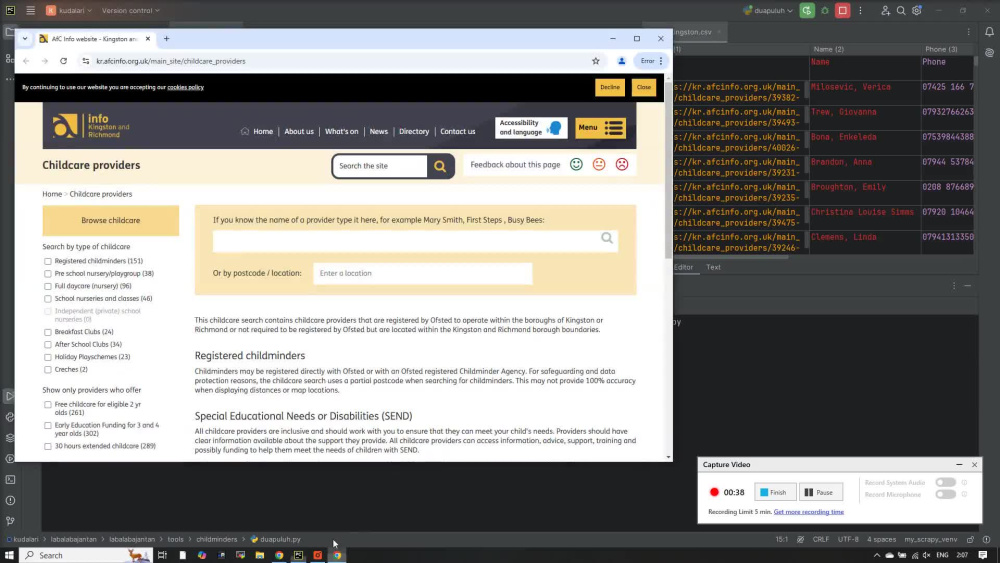
Task: Bookmark this page with star icon
Action: [596, 61]
